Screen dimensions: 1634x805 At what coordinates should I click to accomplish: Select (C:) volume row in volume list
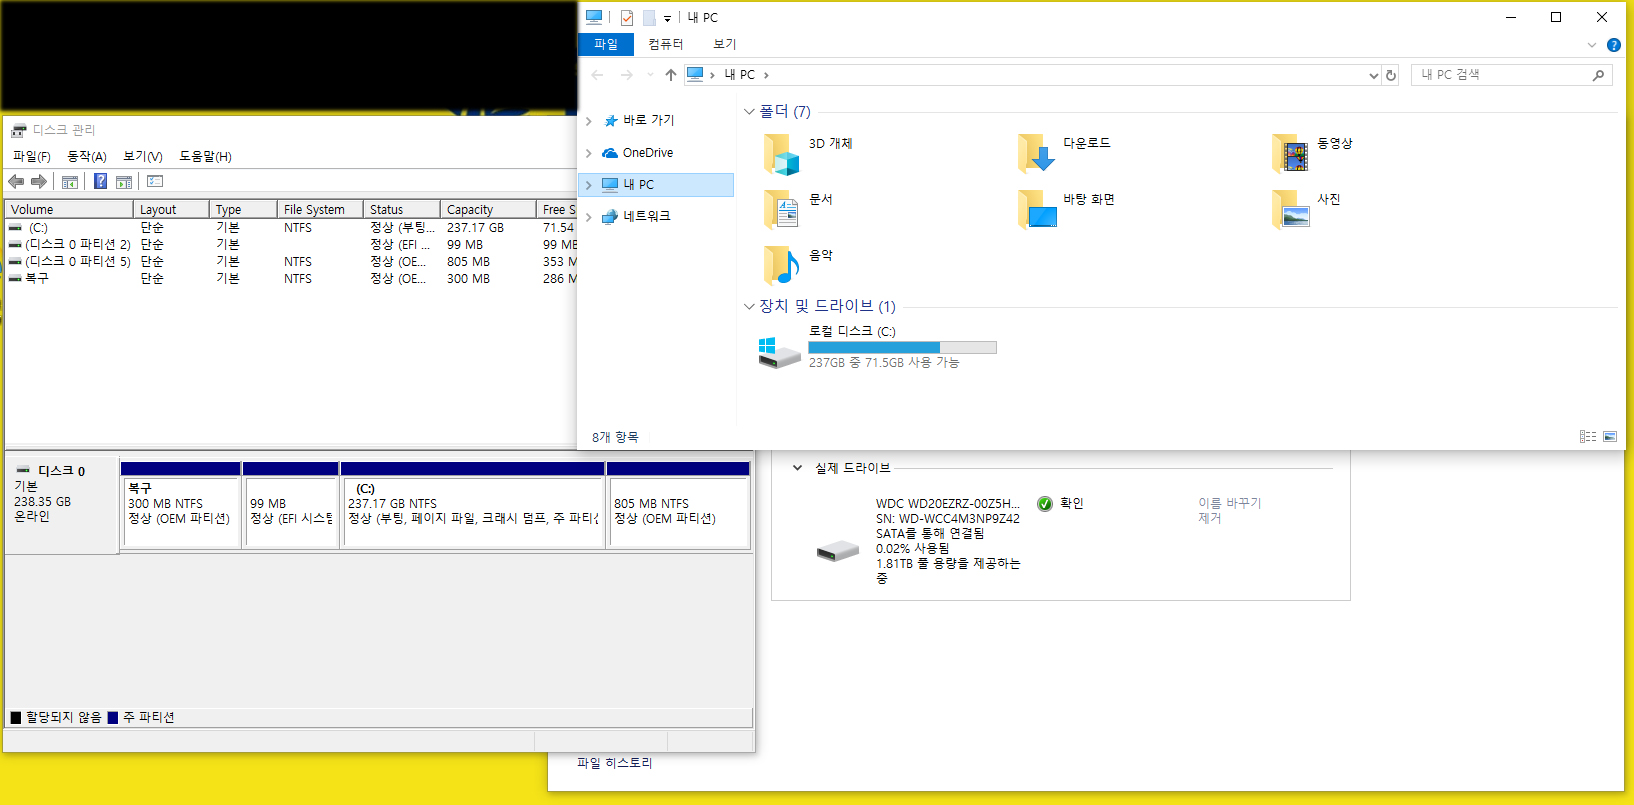click(291, 228)
